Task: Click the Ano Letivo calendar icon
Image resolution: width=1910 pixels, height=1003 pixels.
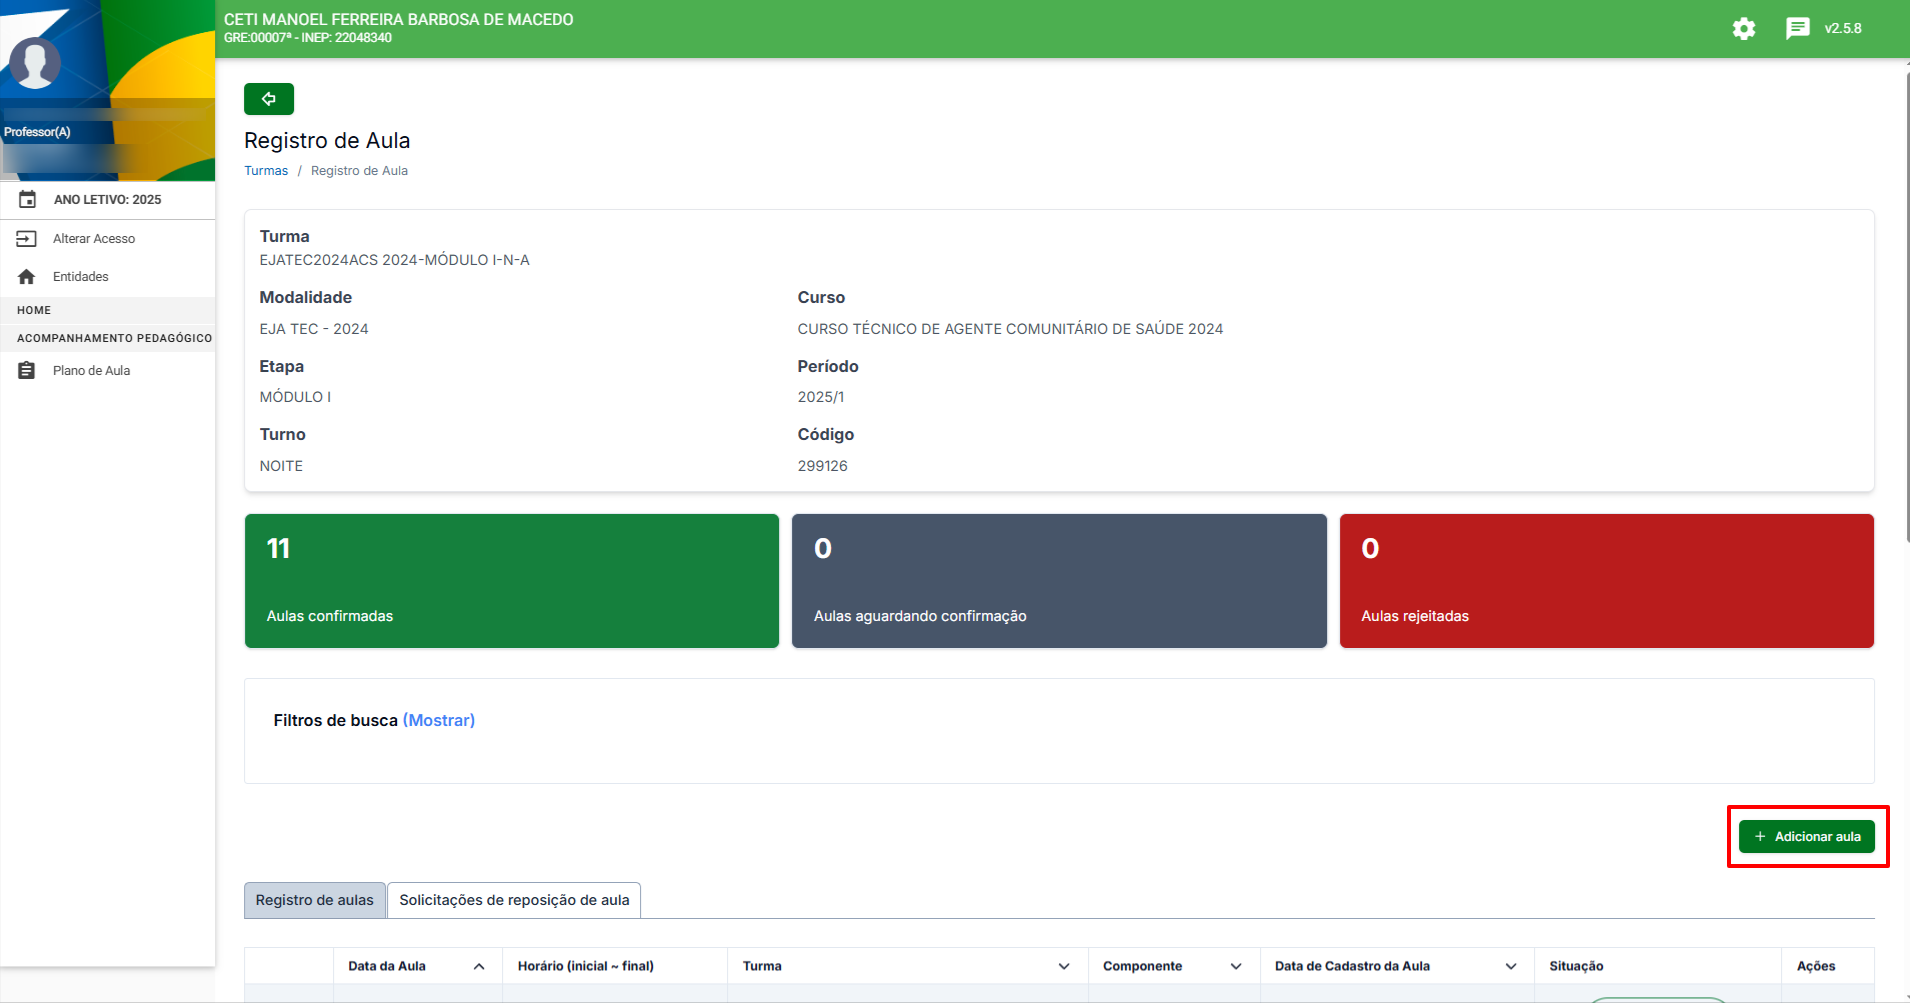Action: point(28,200)
